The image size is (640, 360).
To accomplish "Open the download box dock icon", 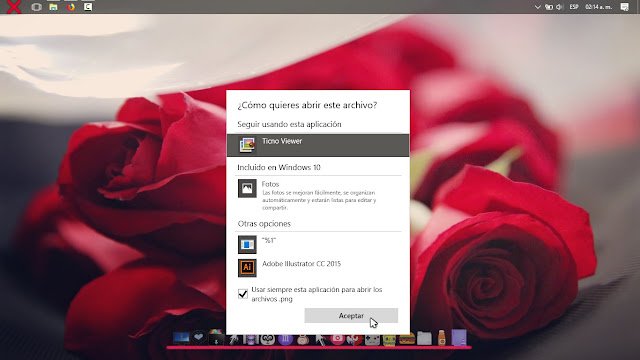I will tap(216, 338).
